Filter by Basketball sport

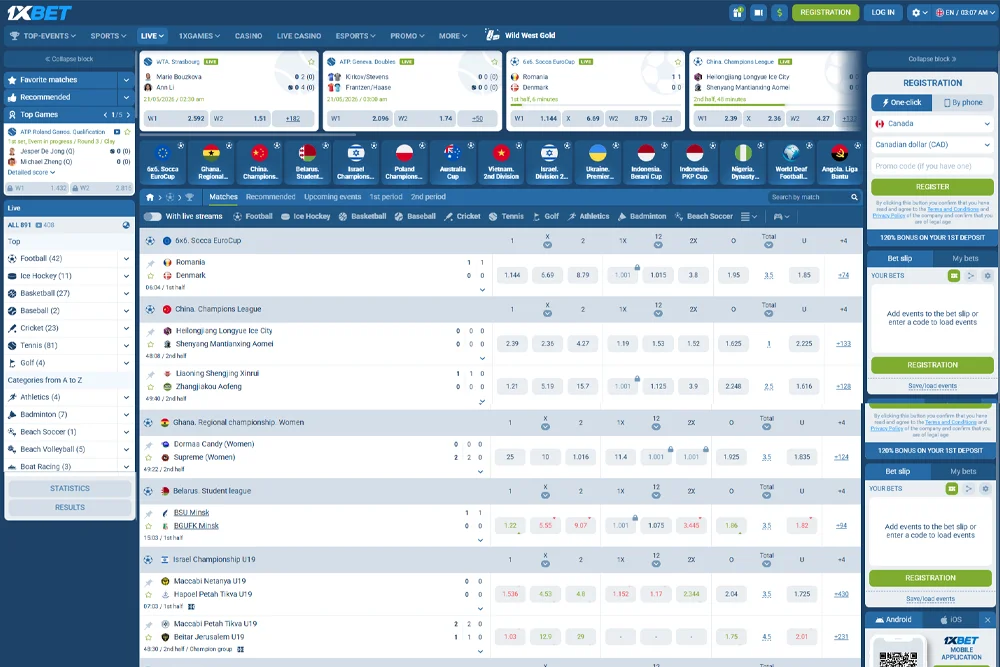(362, 216)
